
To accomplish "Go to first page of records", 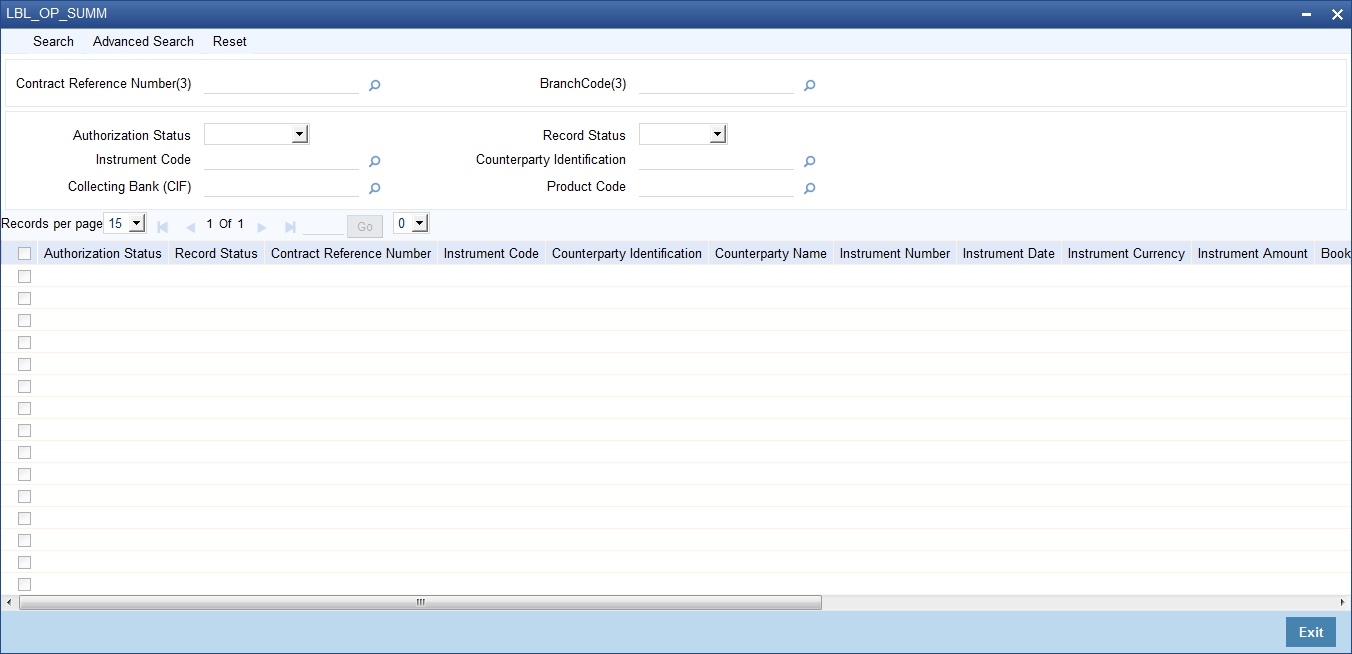I will (163, 227).
